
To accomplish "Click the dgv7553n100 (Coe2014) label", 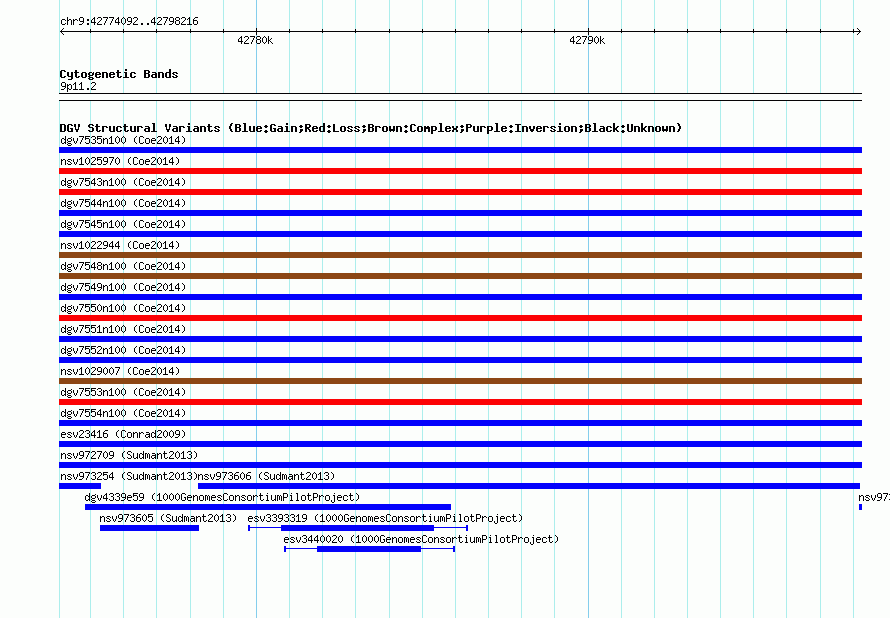I will pos(123,392).
